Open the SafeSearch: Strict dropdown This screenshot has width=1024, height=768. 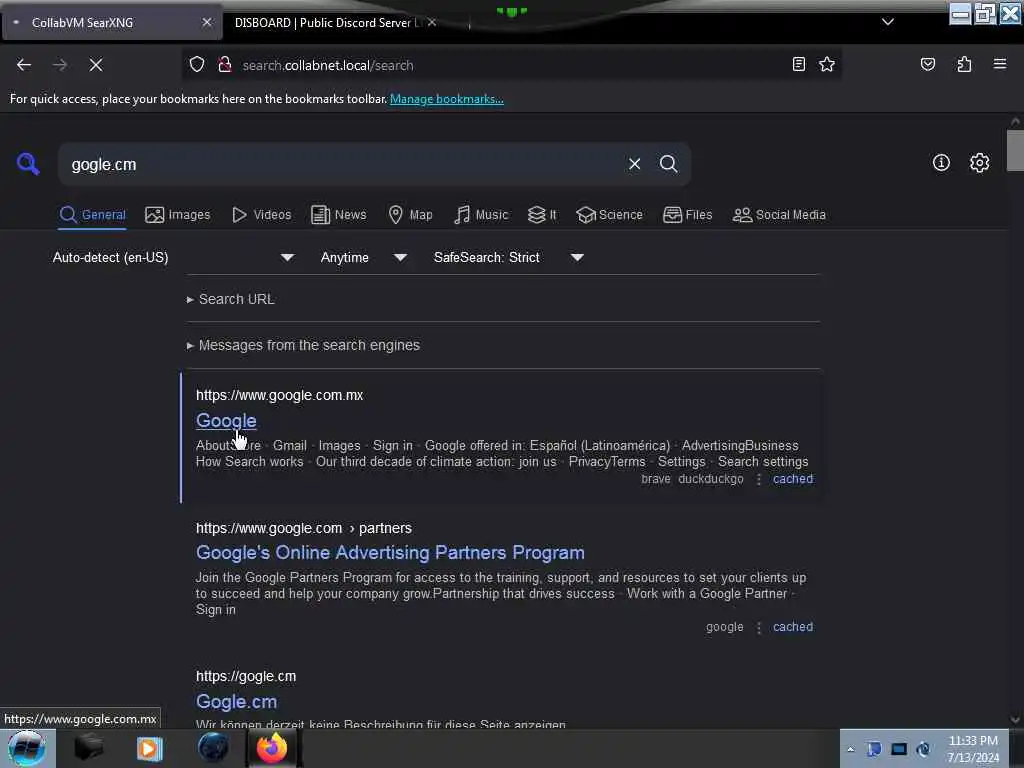tap(508, 257)
